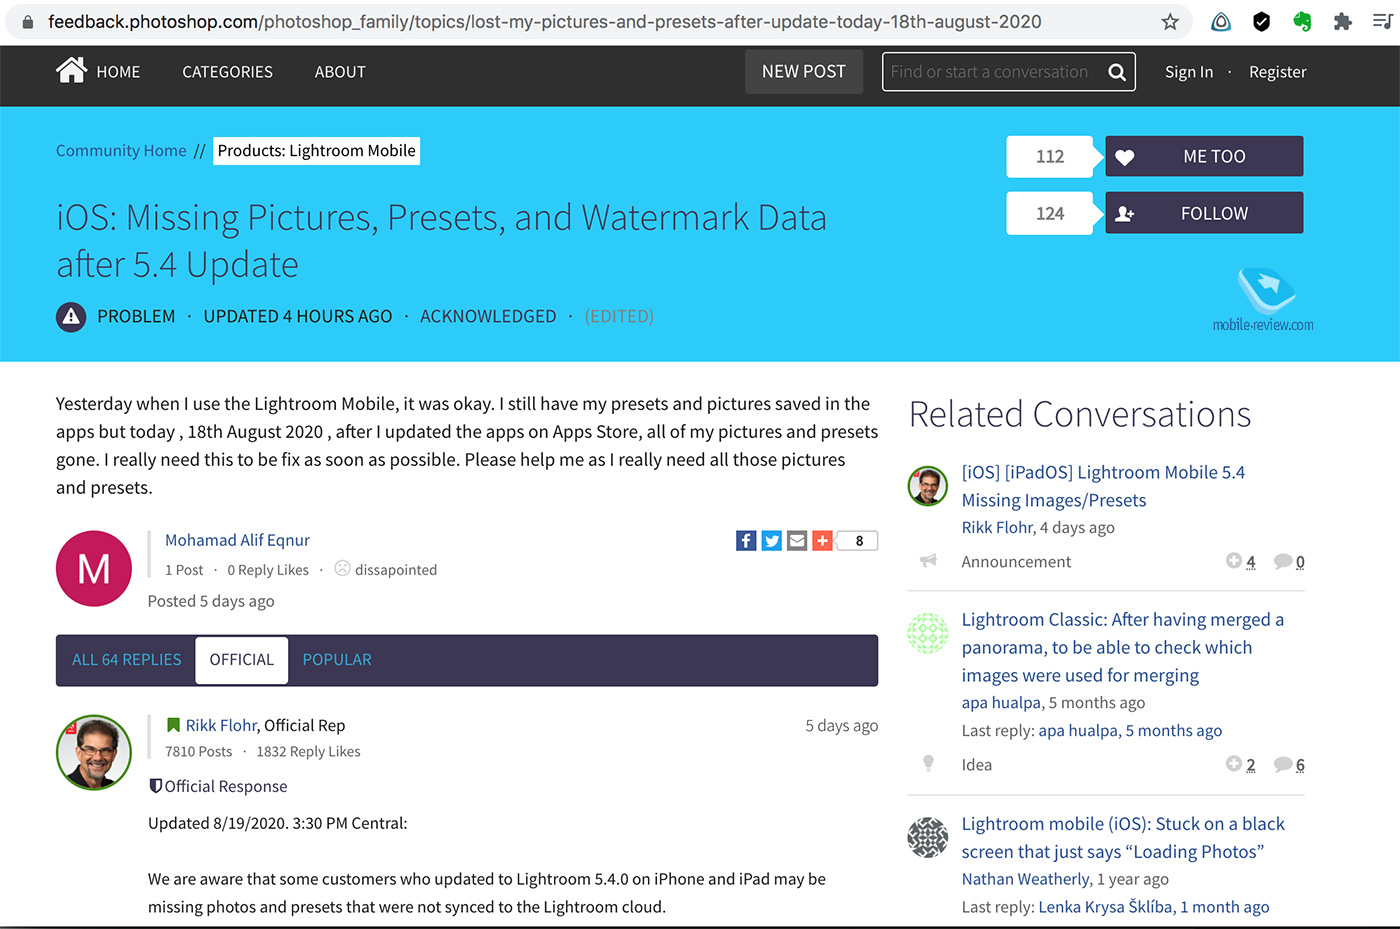Share post on Facebook
This screenshot has width=1400, height=929.
[746, 541]
